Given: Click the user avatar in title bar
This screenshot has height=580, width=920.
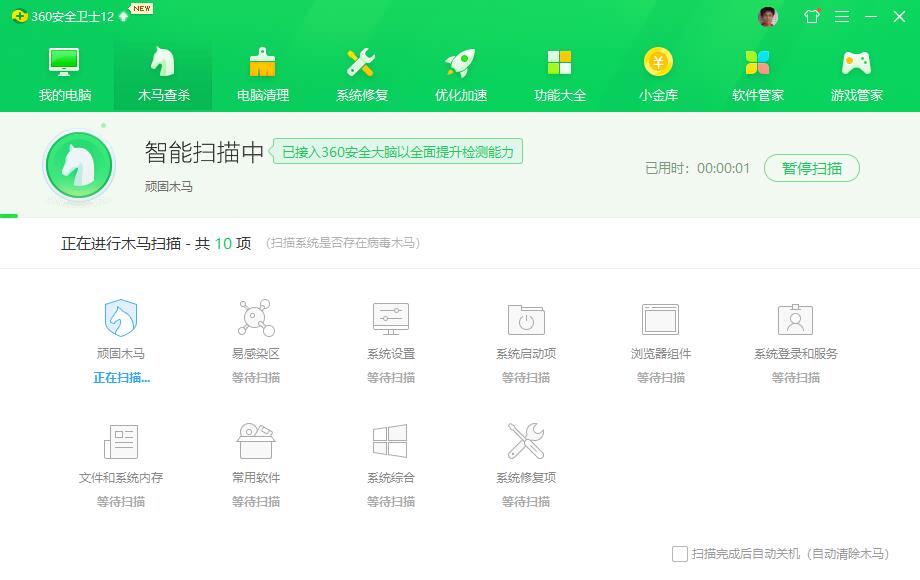Looking at the screenshot, I should 768,17.
